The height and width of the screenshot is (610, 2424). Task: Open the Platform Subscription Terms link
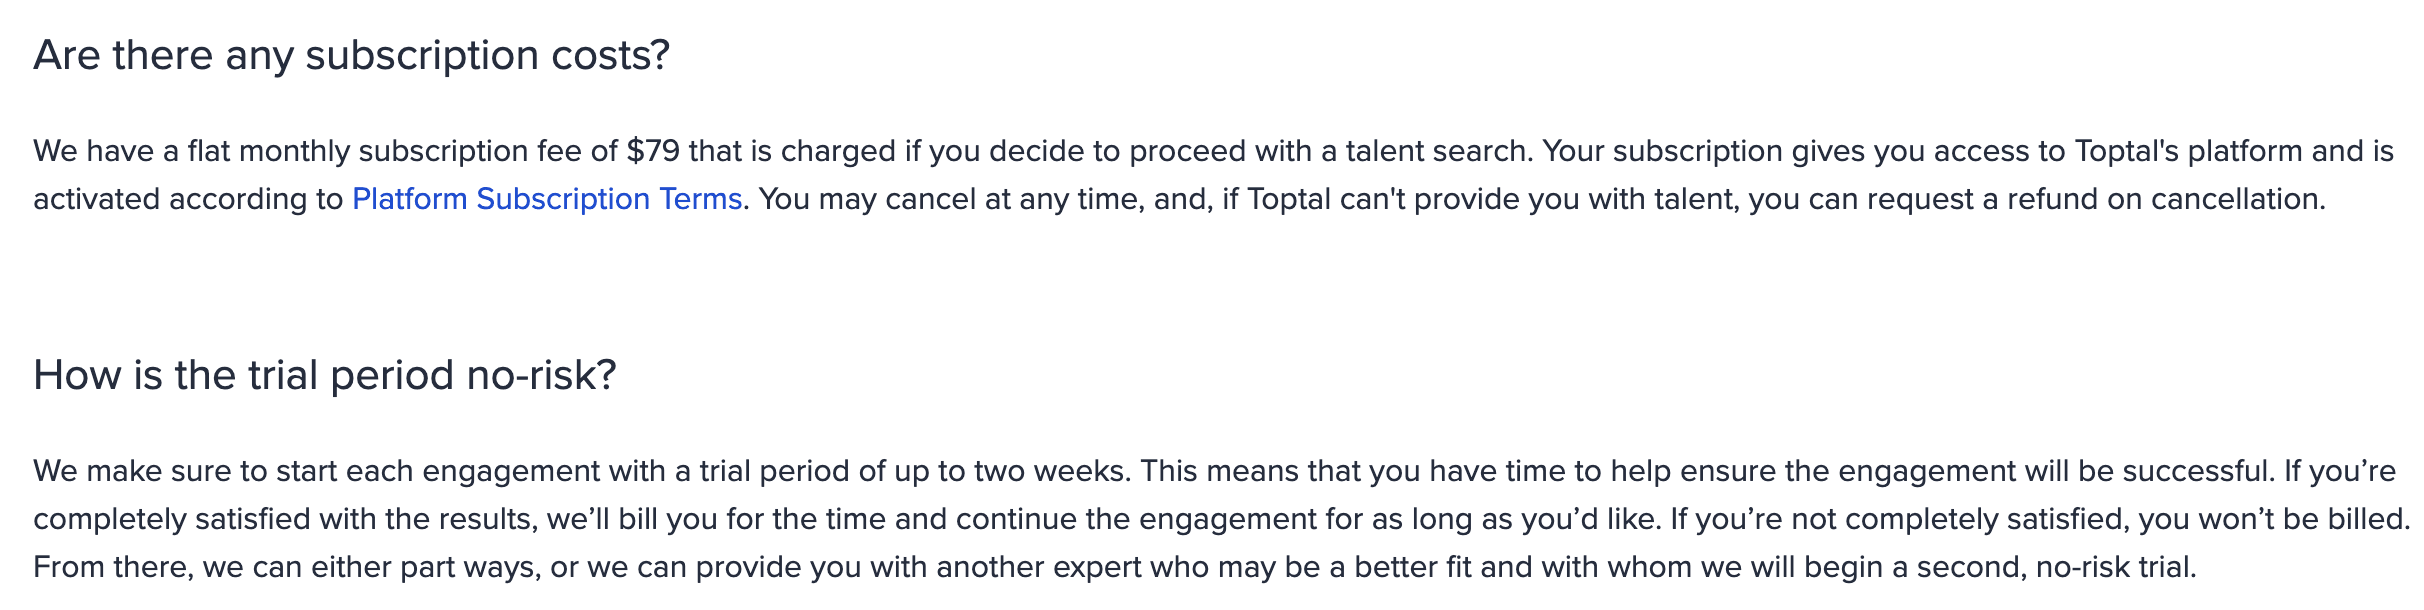pos(546,199)
